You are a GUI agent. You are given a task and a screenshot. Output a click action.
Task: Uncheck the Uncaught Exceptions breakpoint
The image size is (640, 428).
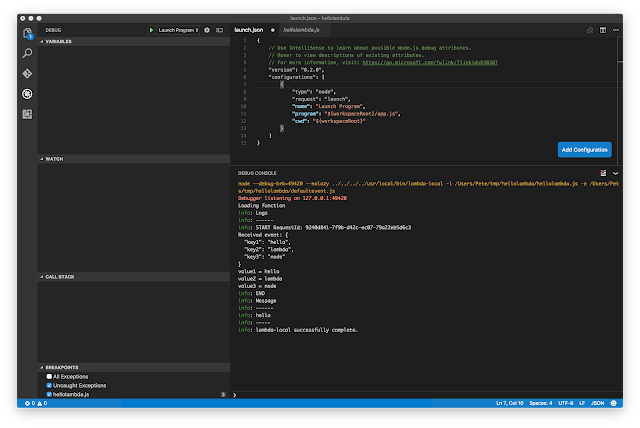pyautogui.click(x=50, y=386)
